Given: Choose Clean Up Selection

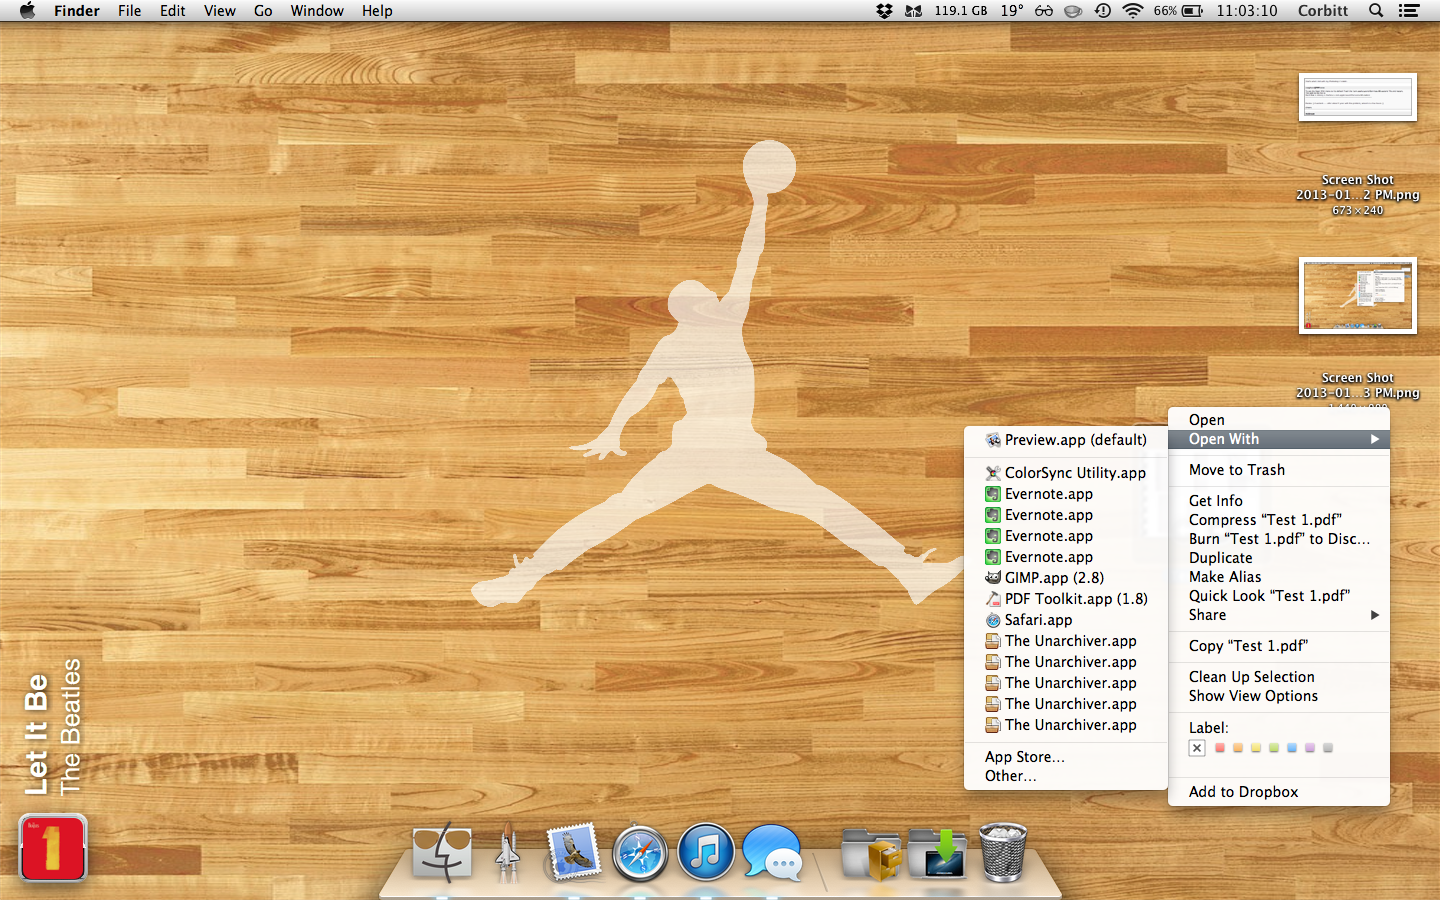Looking at the screenshot, I should [x=1279, y=677].
